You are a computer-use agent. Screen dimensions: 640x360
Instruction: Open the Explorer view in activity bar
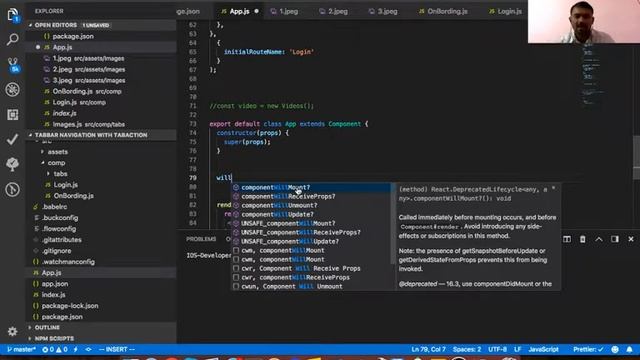[x=13, y=15]
